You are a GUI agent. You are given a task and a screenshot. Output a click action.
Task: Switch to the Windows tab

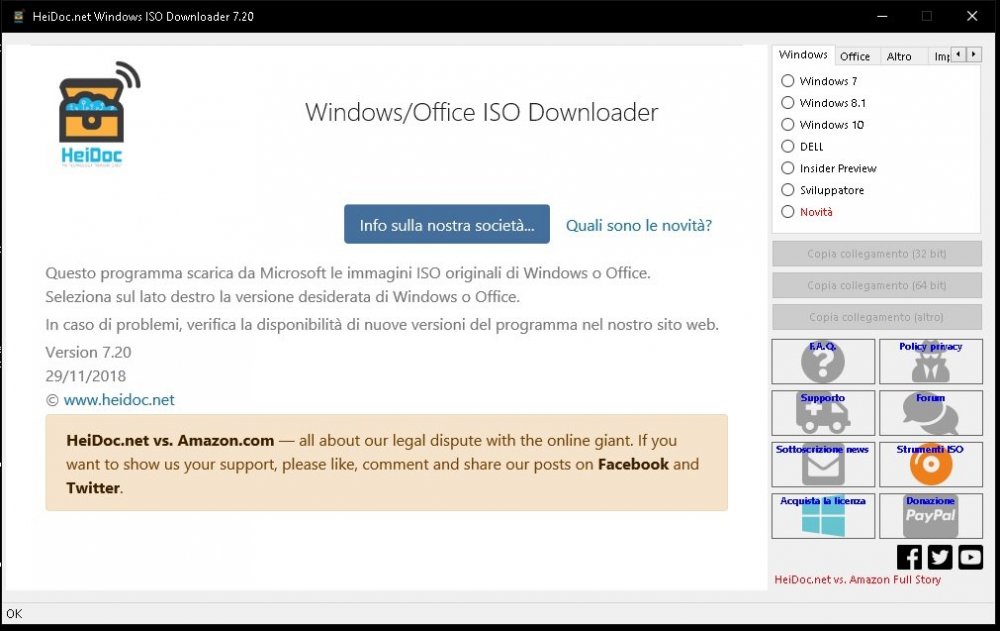803,55
